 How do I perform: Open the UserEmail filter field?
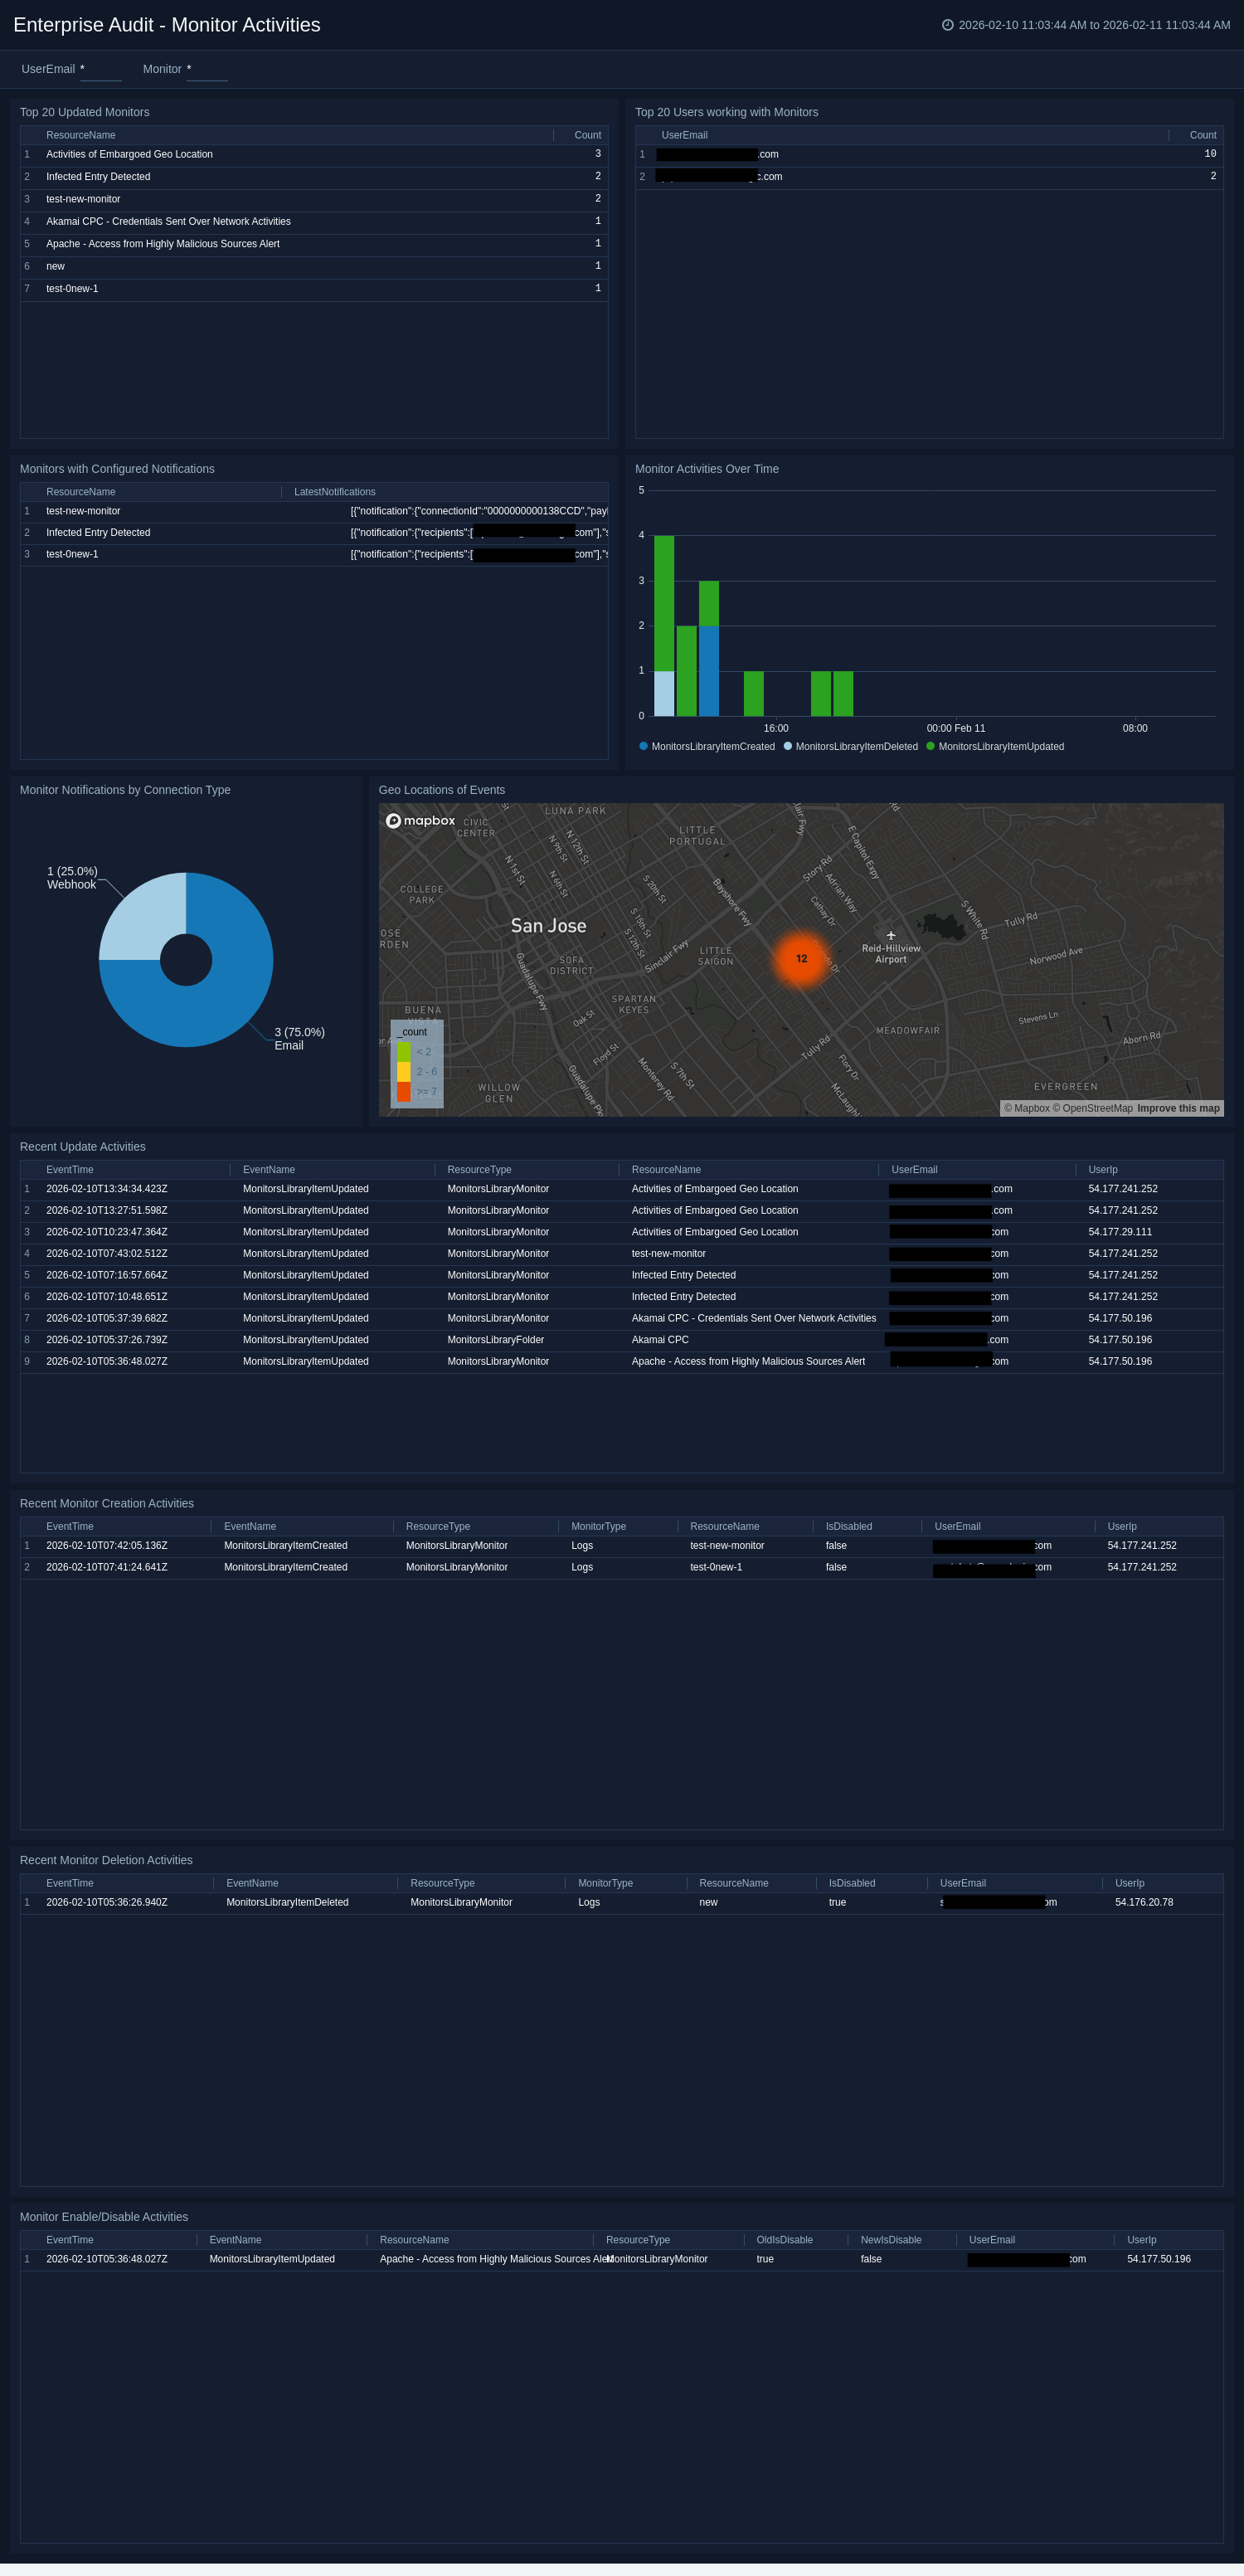click(100, 70)
